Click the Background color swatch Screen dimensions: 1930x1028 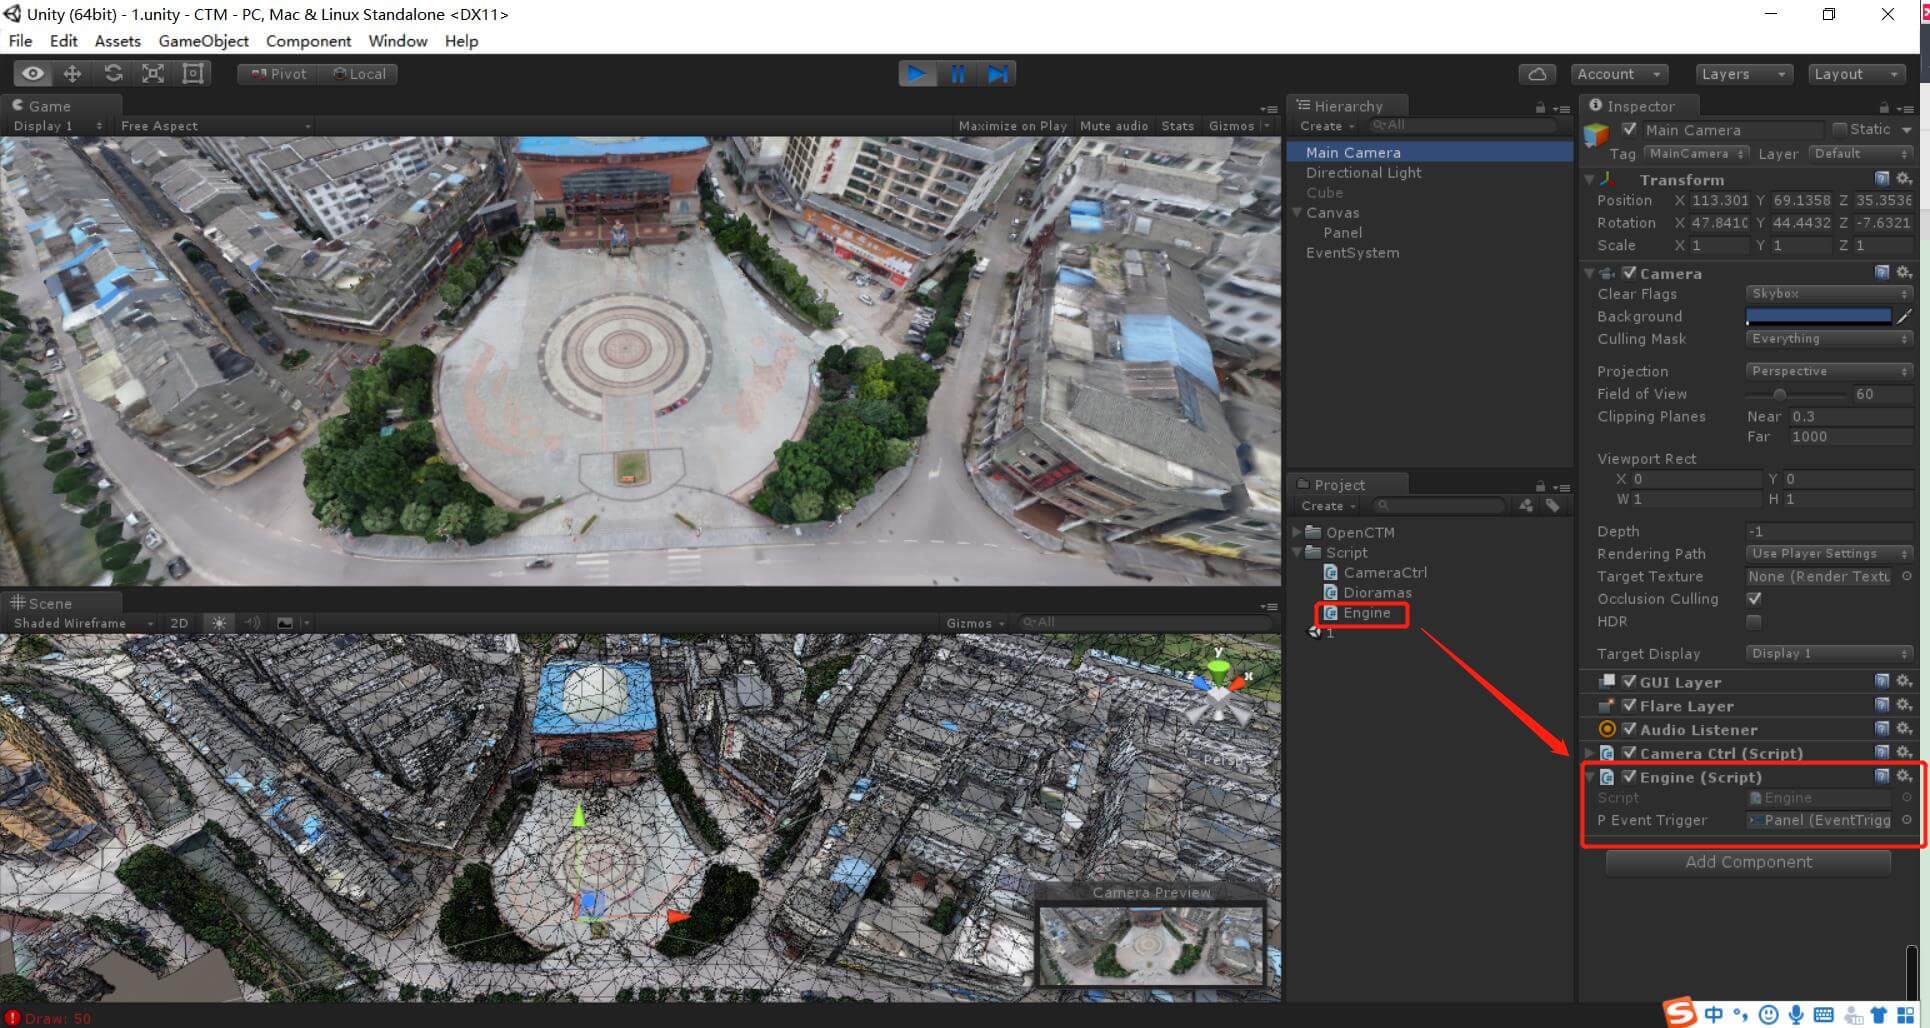point(1817,317)
